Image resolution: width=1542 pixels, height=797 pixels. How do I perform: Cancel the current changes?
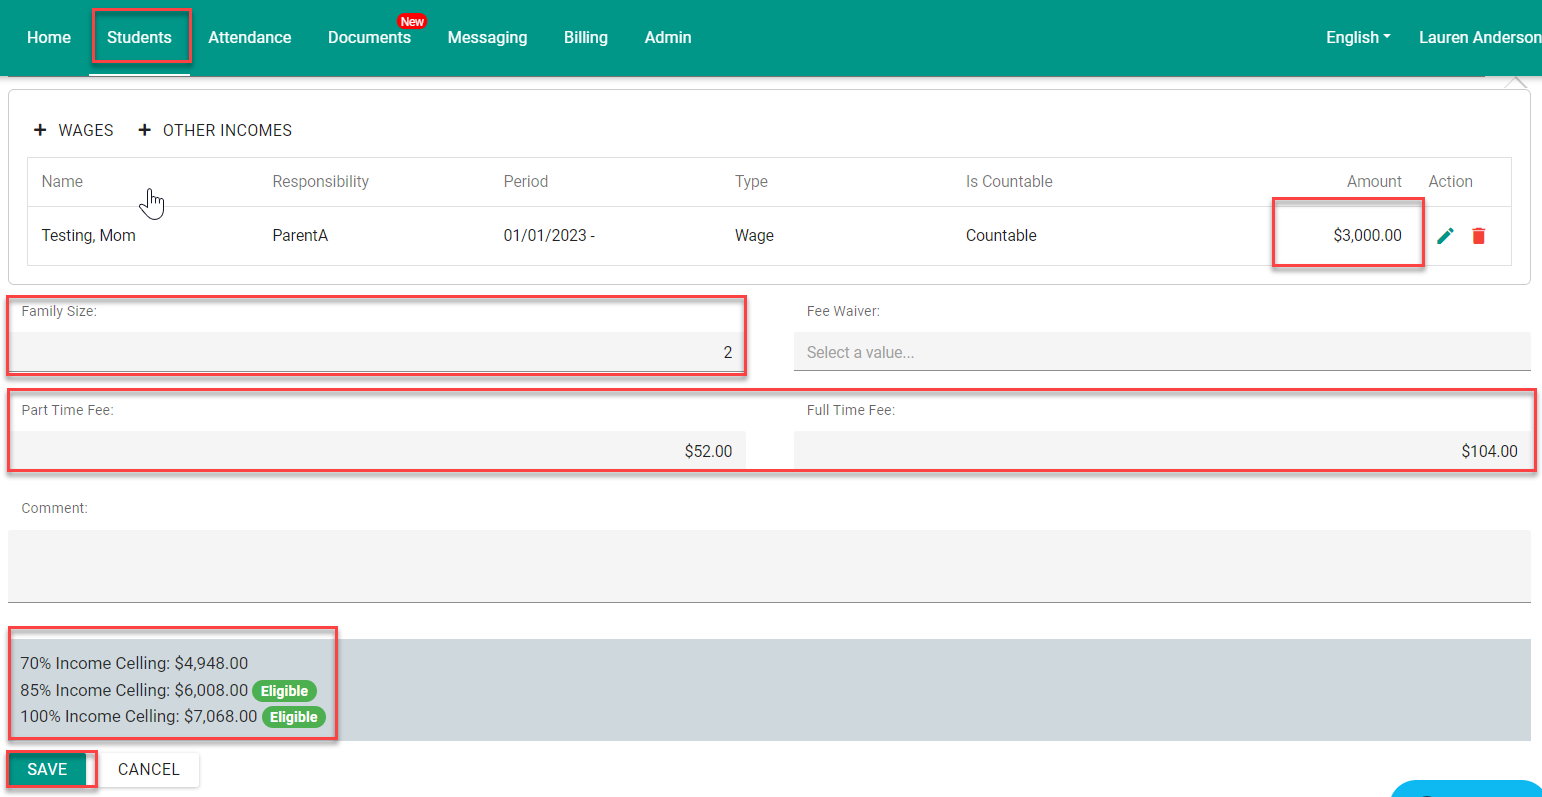pyautogui.click(x=148, y=769)
